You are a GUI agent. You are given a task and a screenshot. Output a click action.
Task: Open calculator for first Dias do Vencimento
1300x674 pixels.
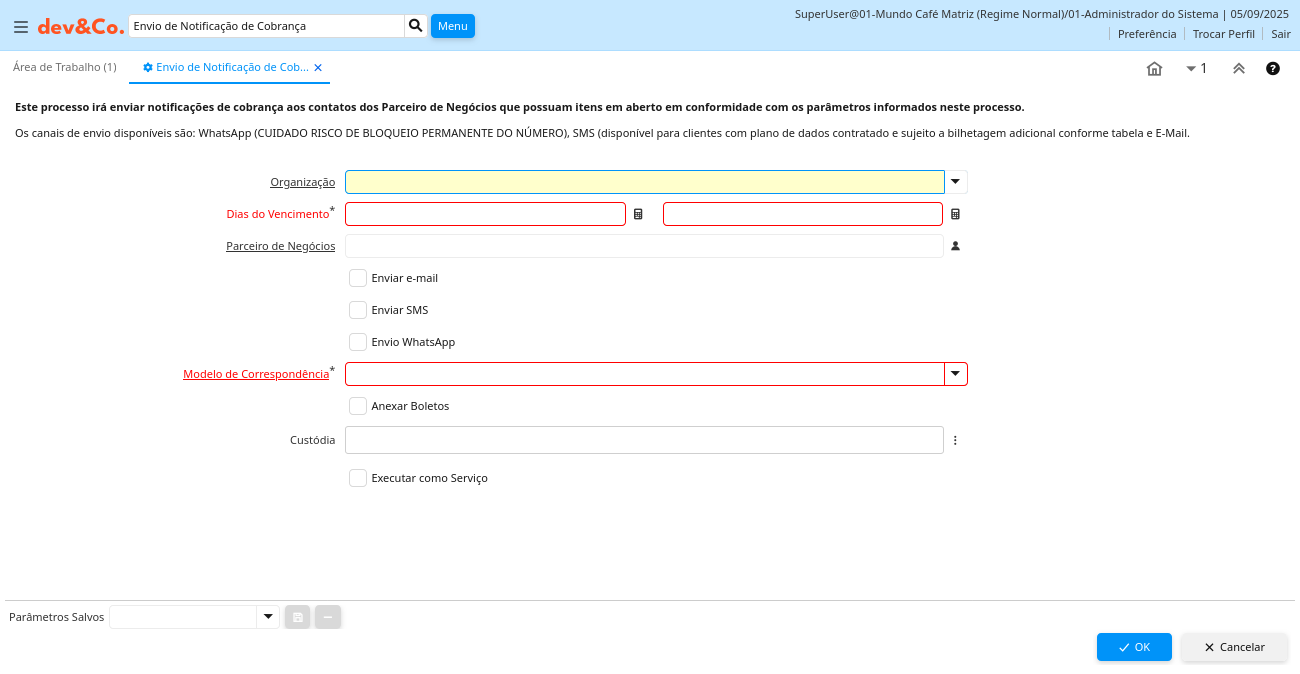tap(638, 214)
